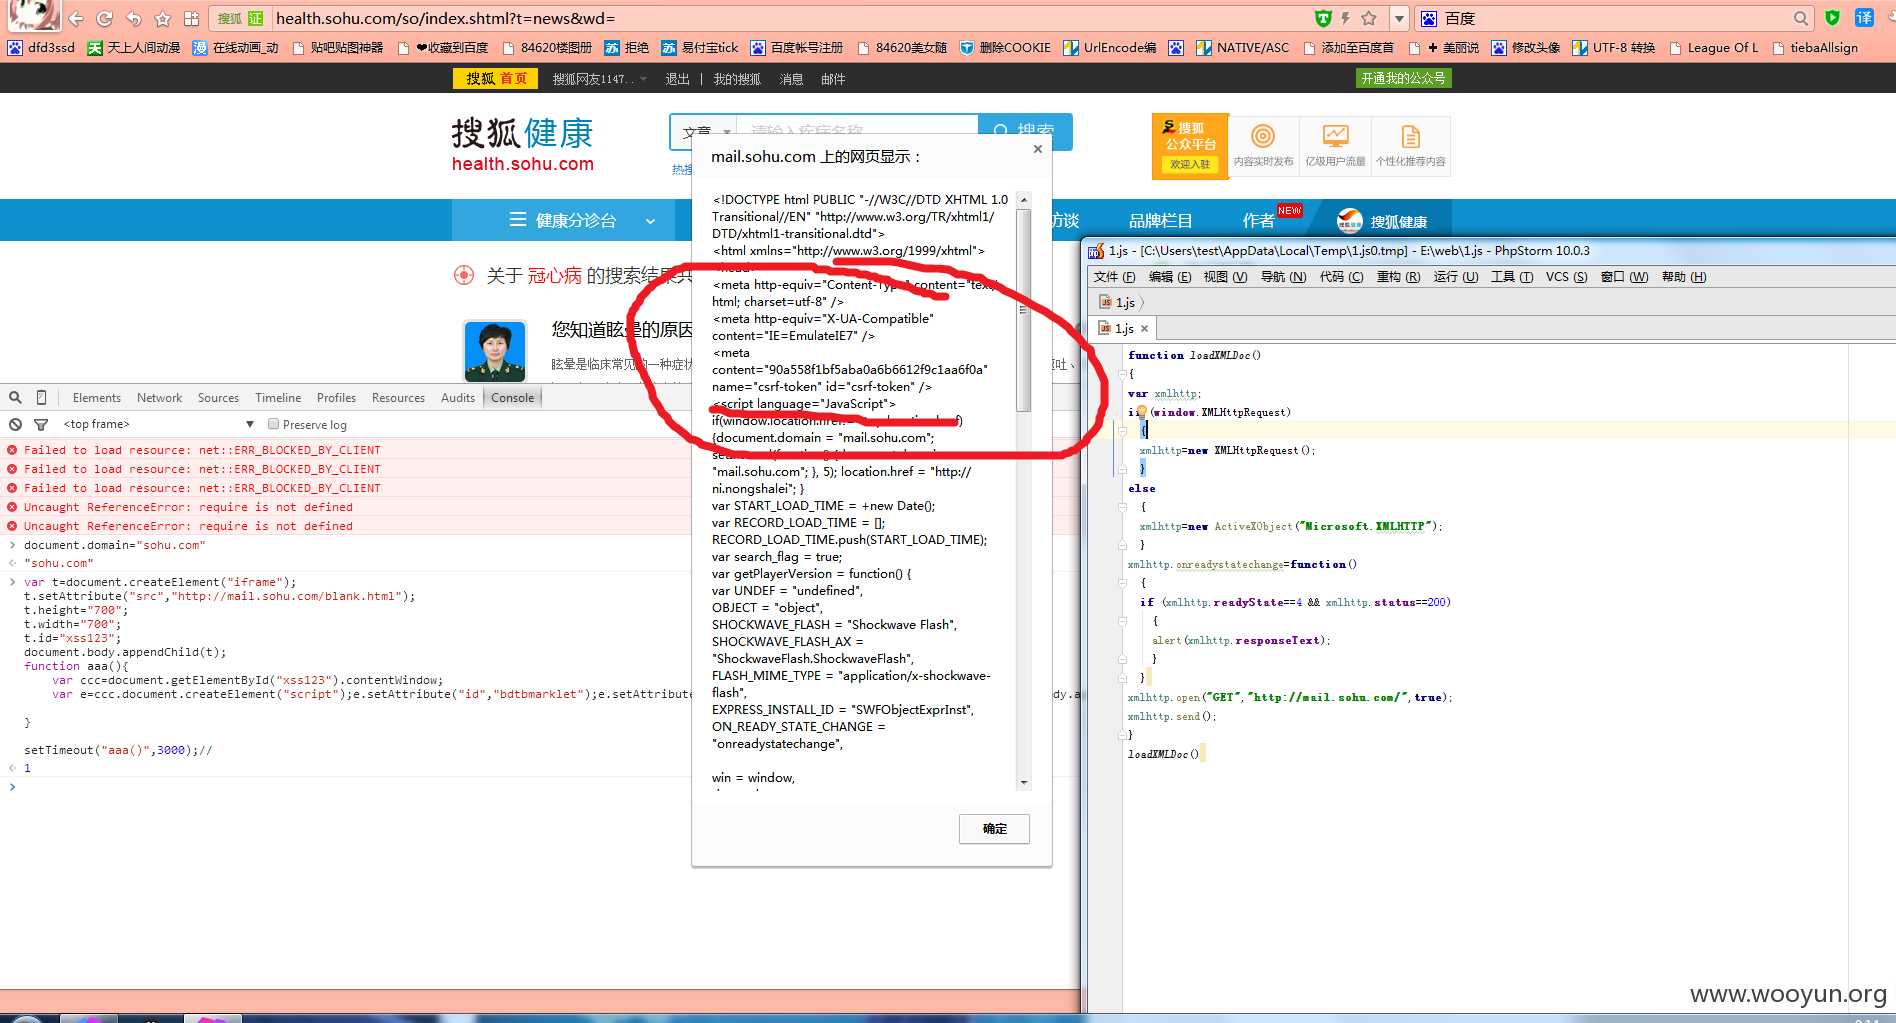This screenshot has width=1896, height=1023.
Task: Open the 品牌栏目 nav item
Action: 1160,221
